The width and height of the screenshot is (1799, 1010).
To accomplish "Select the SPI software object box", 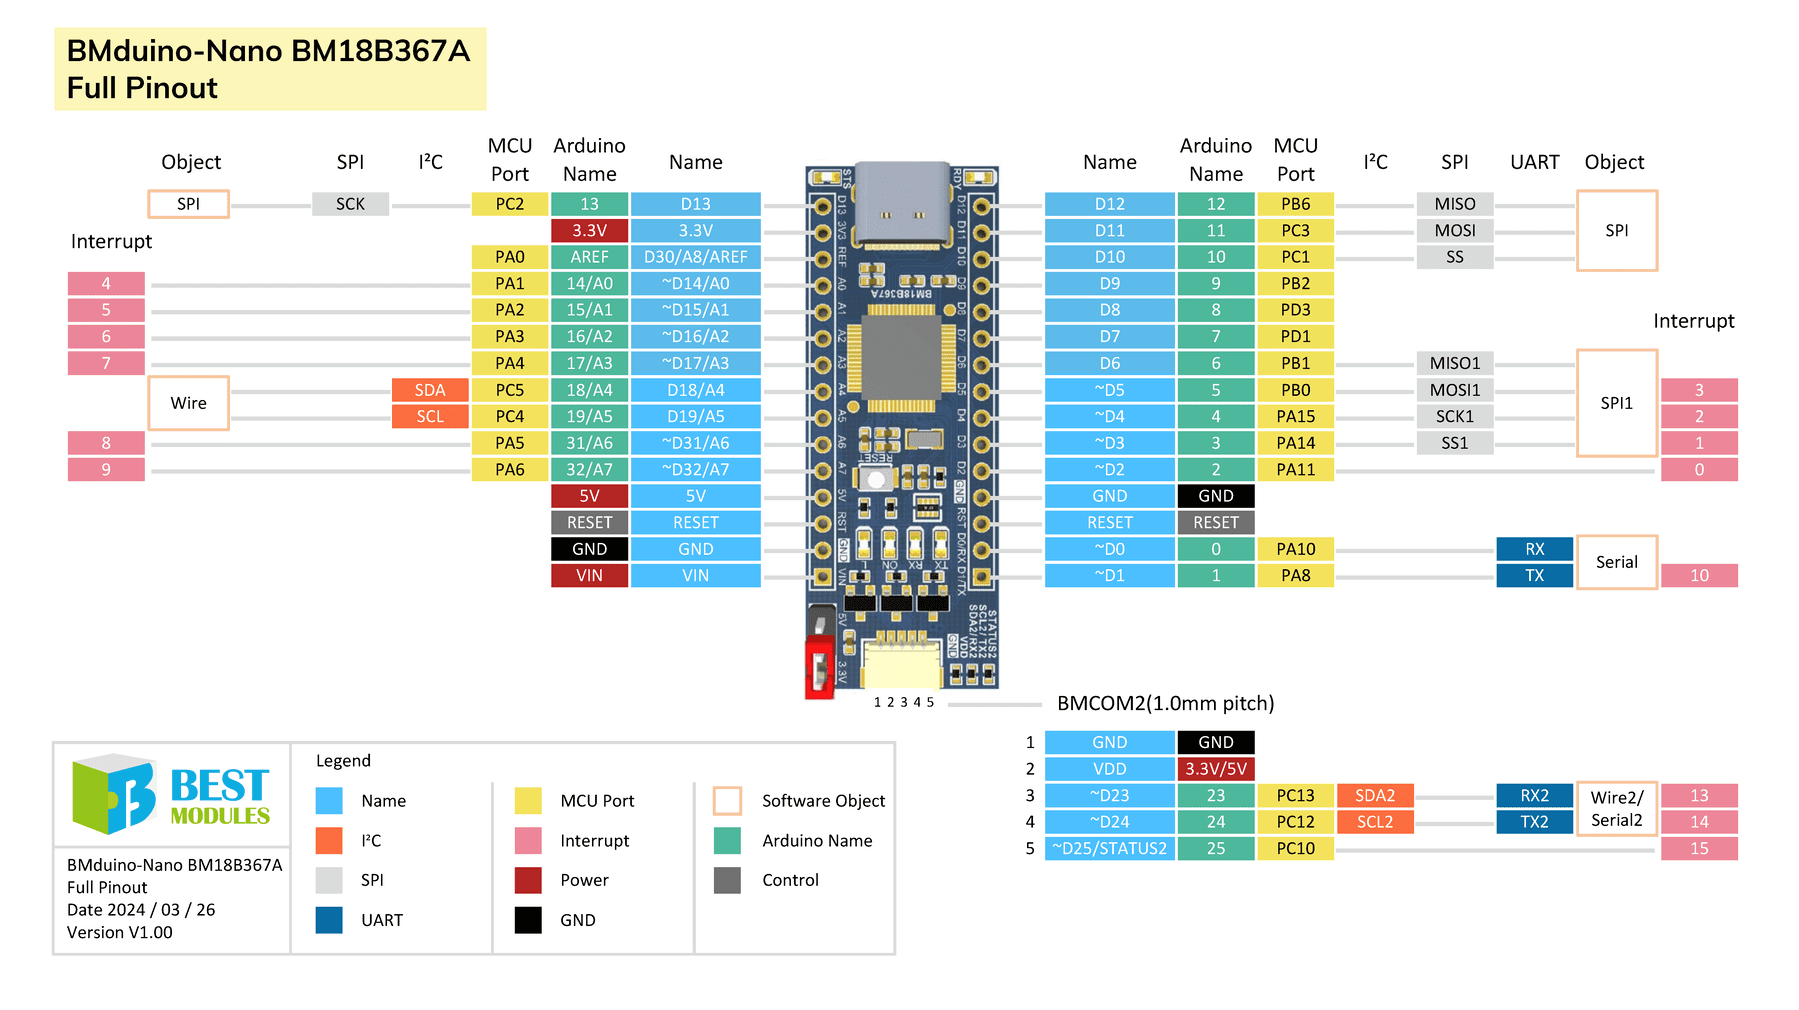I will pyautogui.click(x=187, y=203).
